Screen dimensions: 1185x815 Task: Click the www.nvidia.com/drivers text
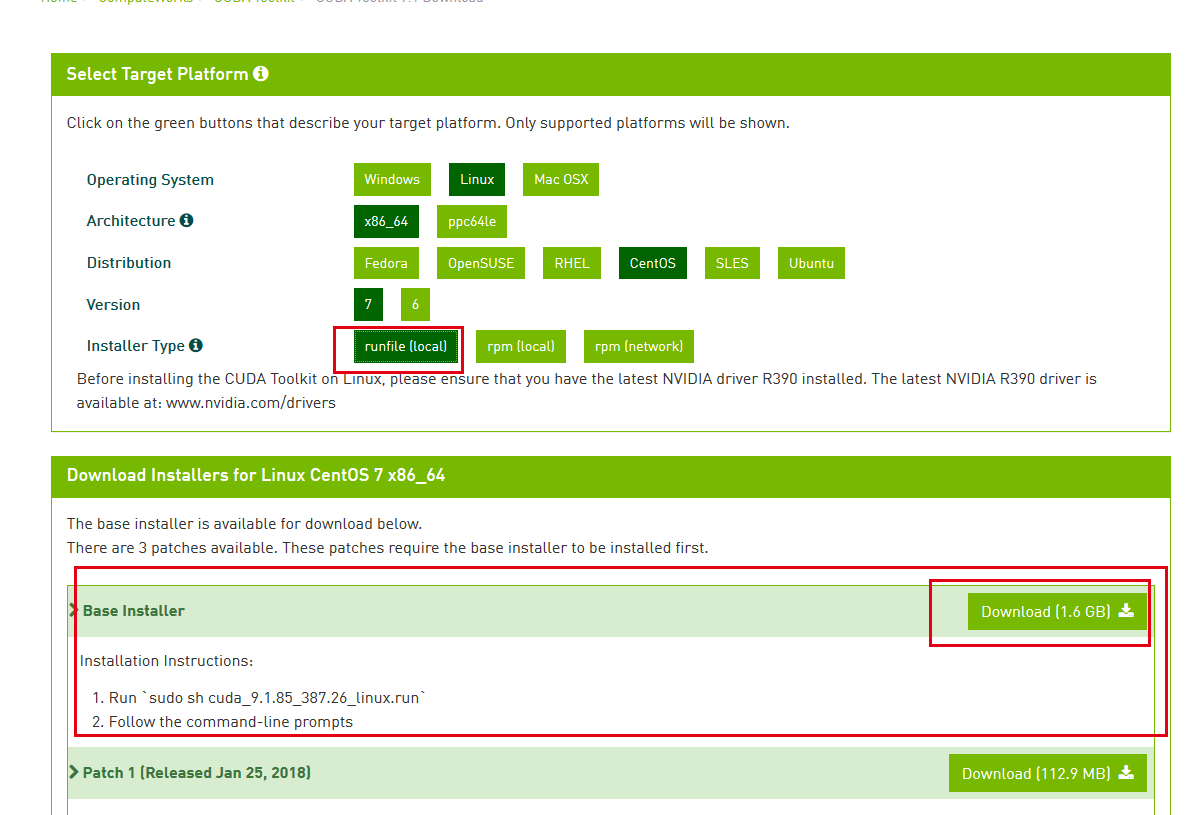coord(251,403)
